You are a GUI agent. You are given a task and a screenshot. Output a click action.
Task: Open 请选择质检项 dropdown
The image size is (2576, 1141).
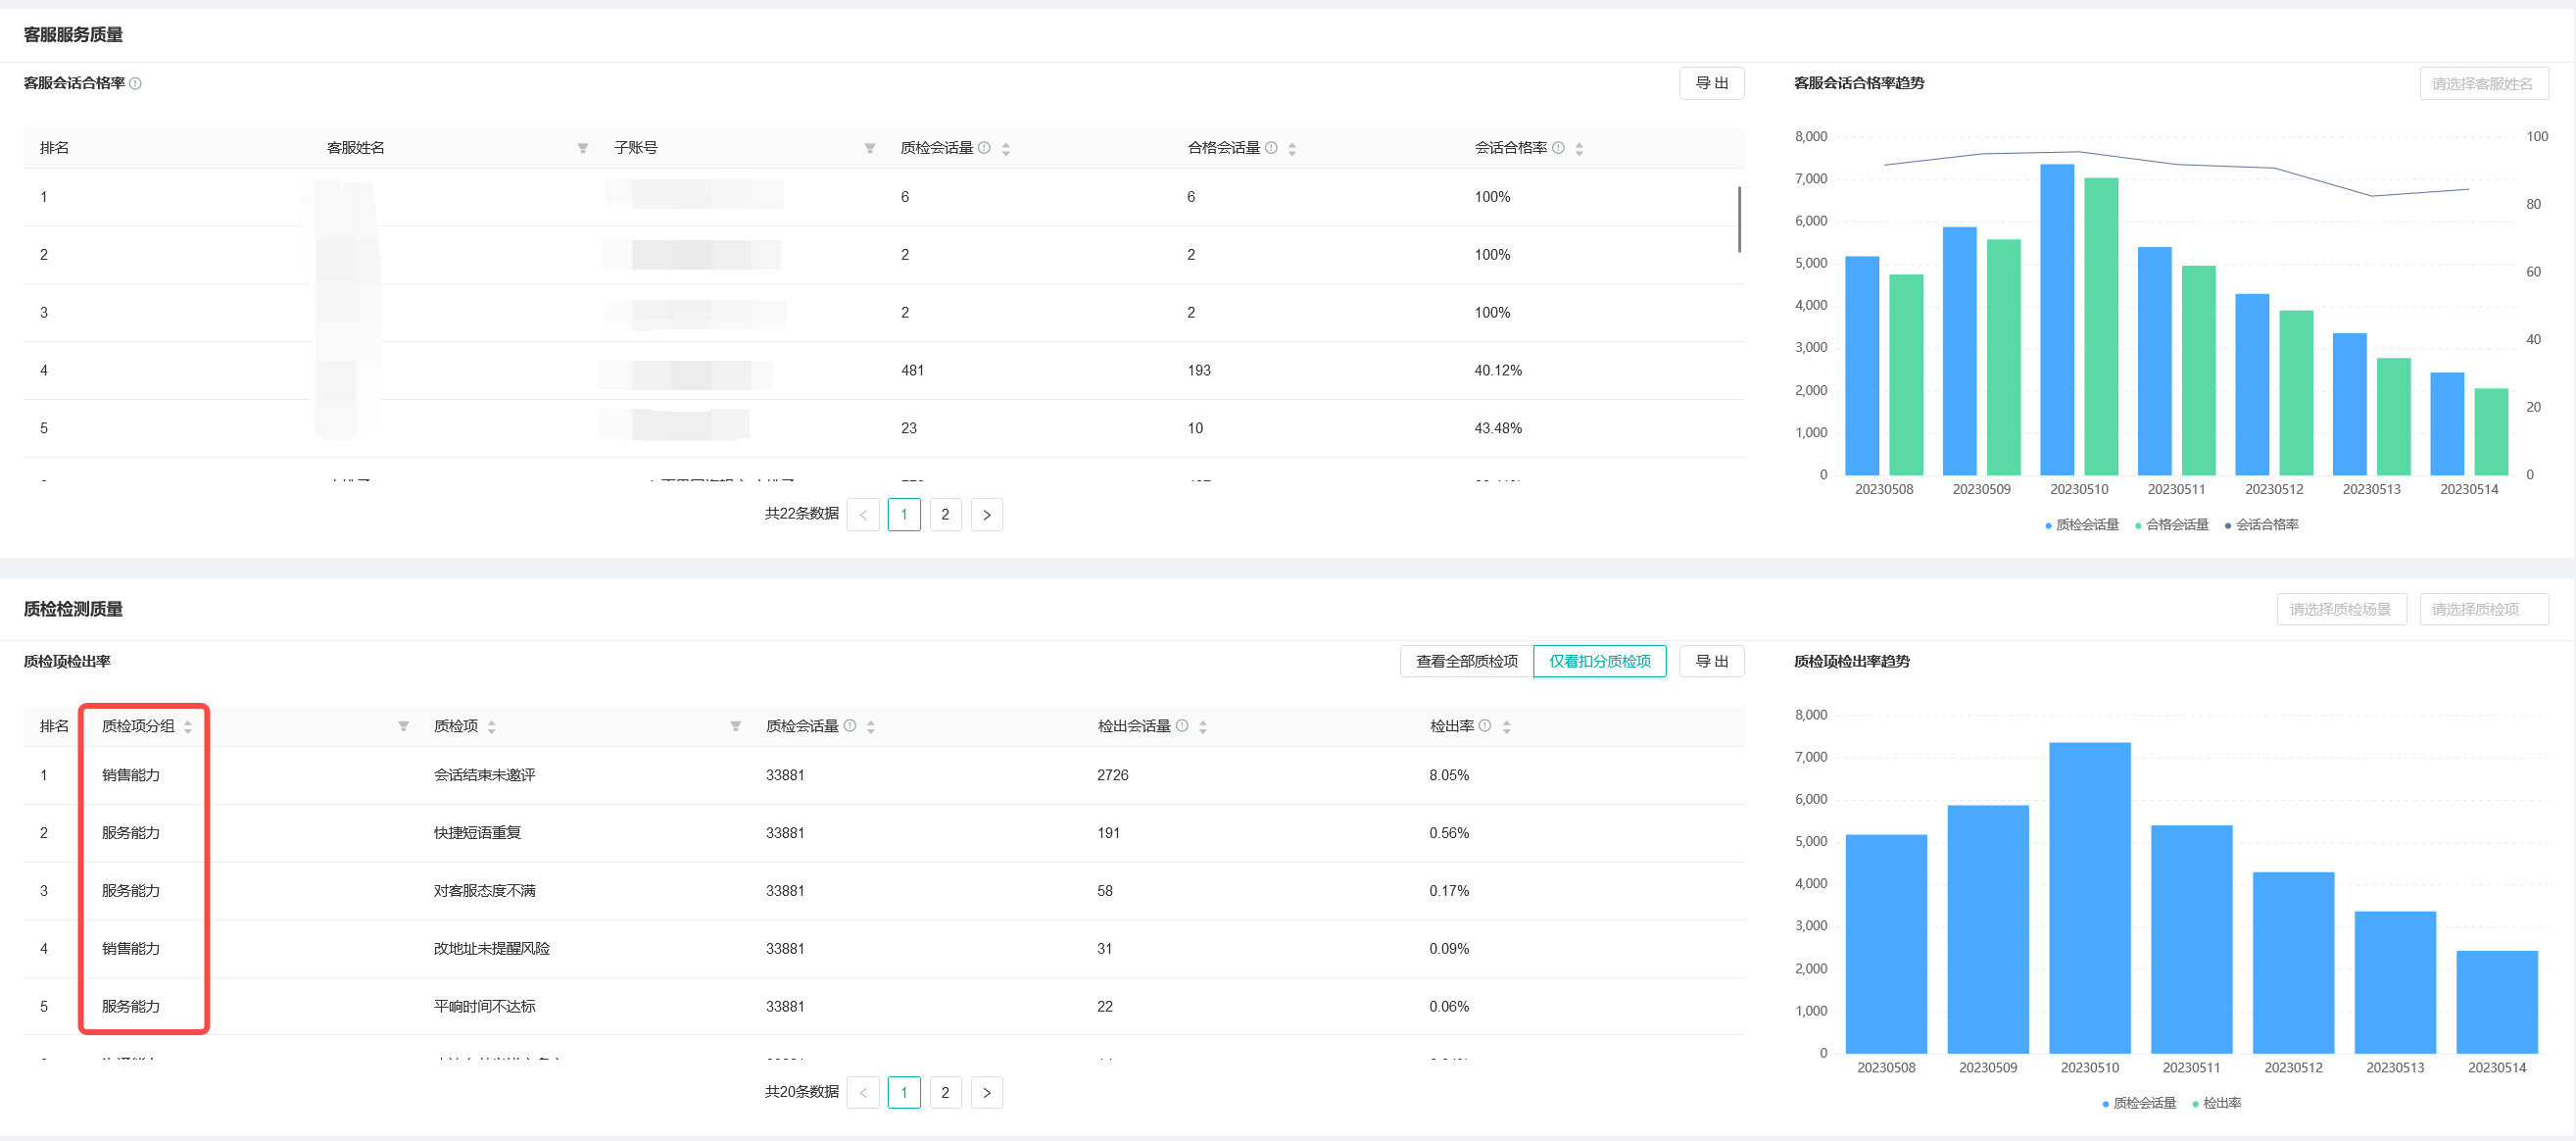2484,610
